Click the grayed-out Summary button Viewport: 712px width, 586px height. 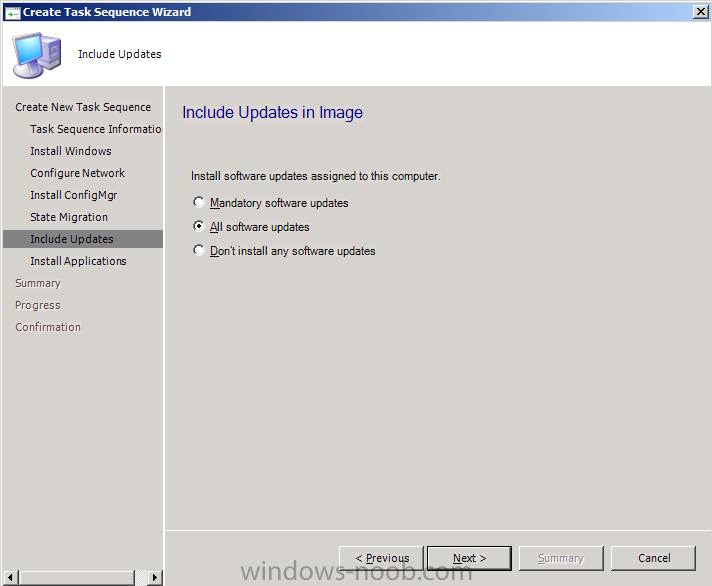tap(561, 558)
